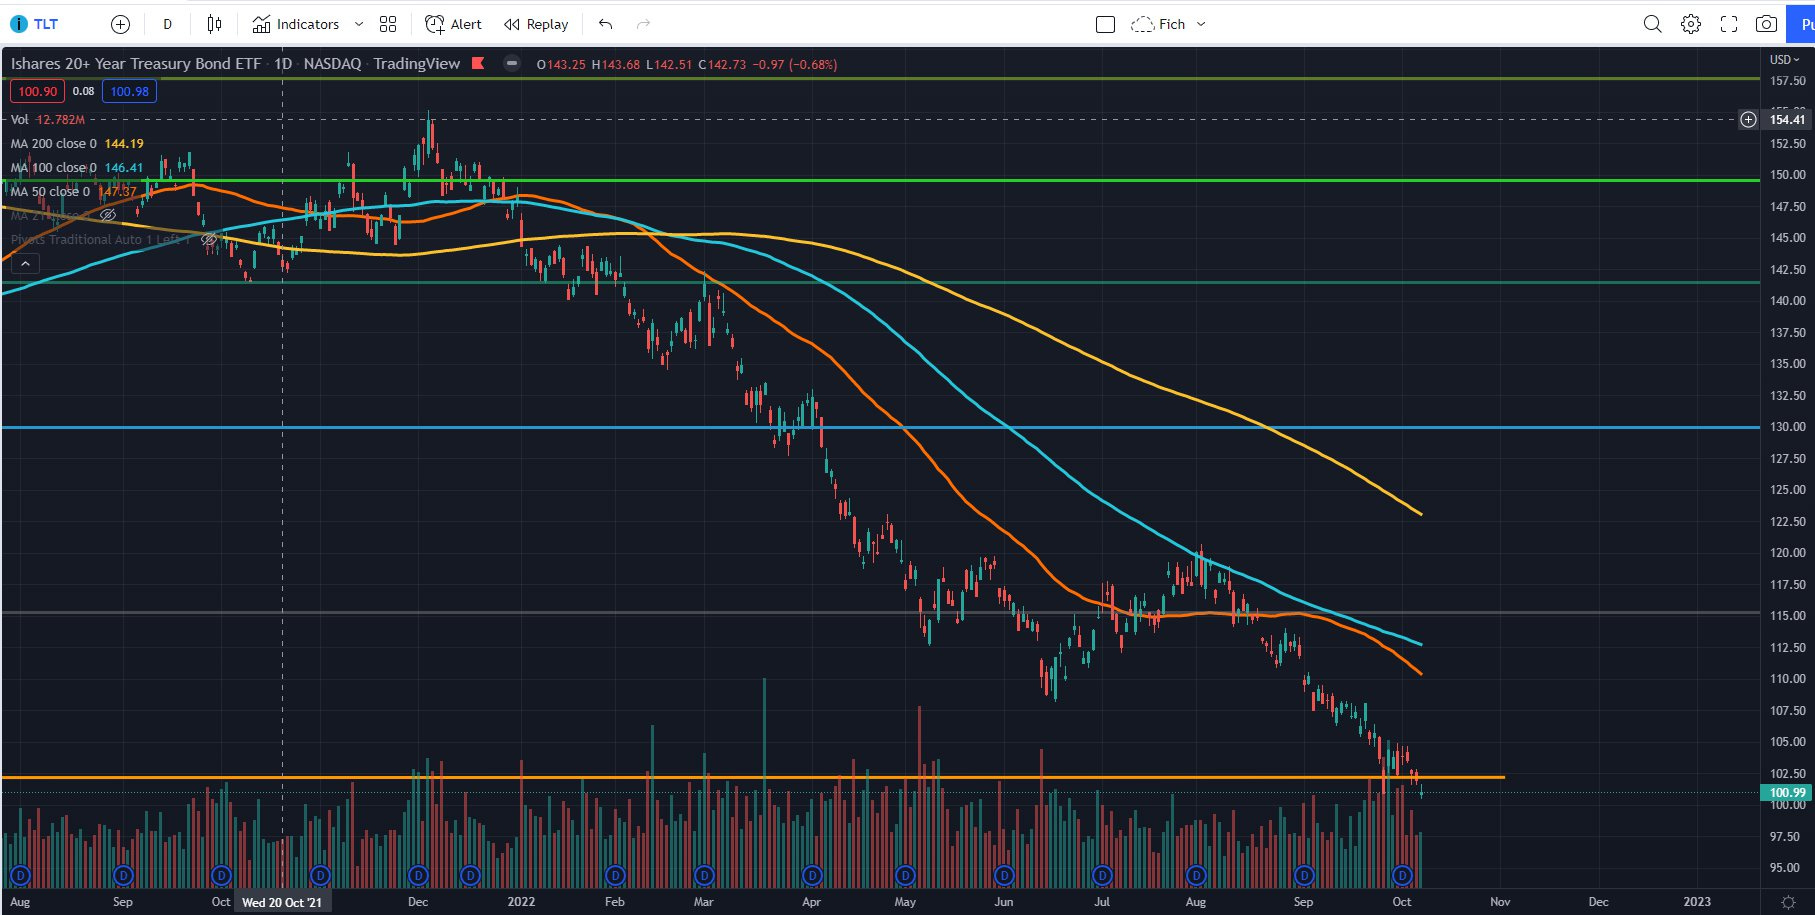1815x915 pixels.
Task: Click dividend marker under Sep 2022
Action: (x=1304, y=876)
